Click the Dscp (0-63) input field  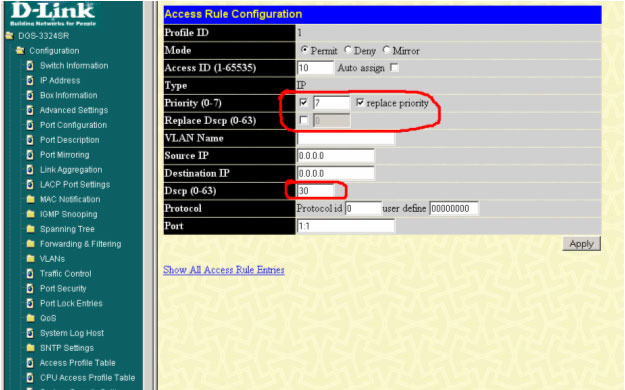(x=315, y=191)
